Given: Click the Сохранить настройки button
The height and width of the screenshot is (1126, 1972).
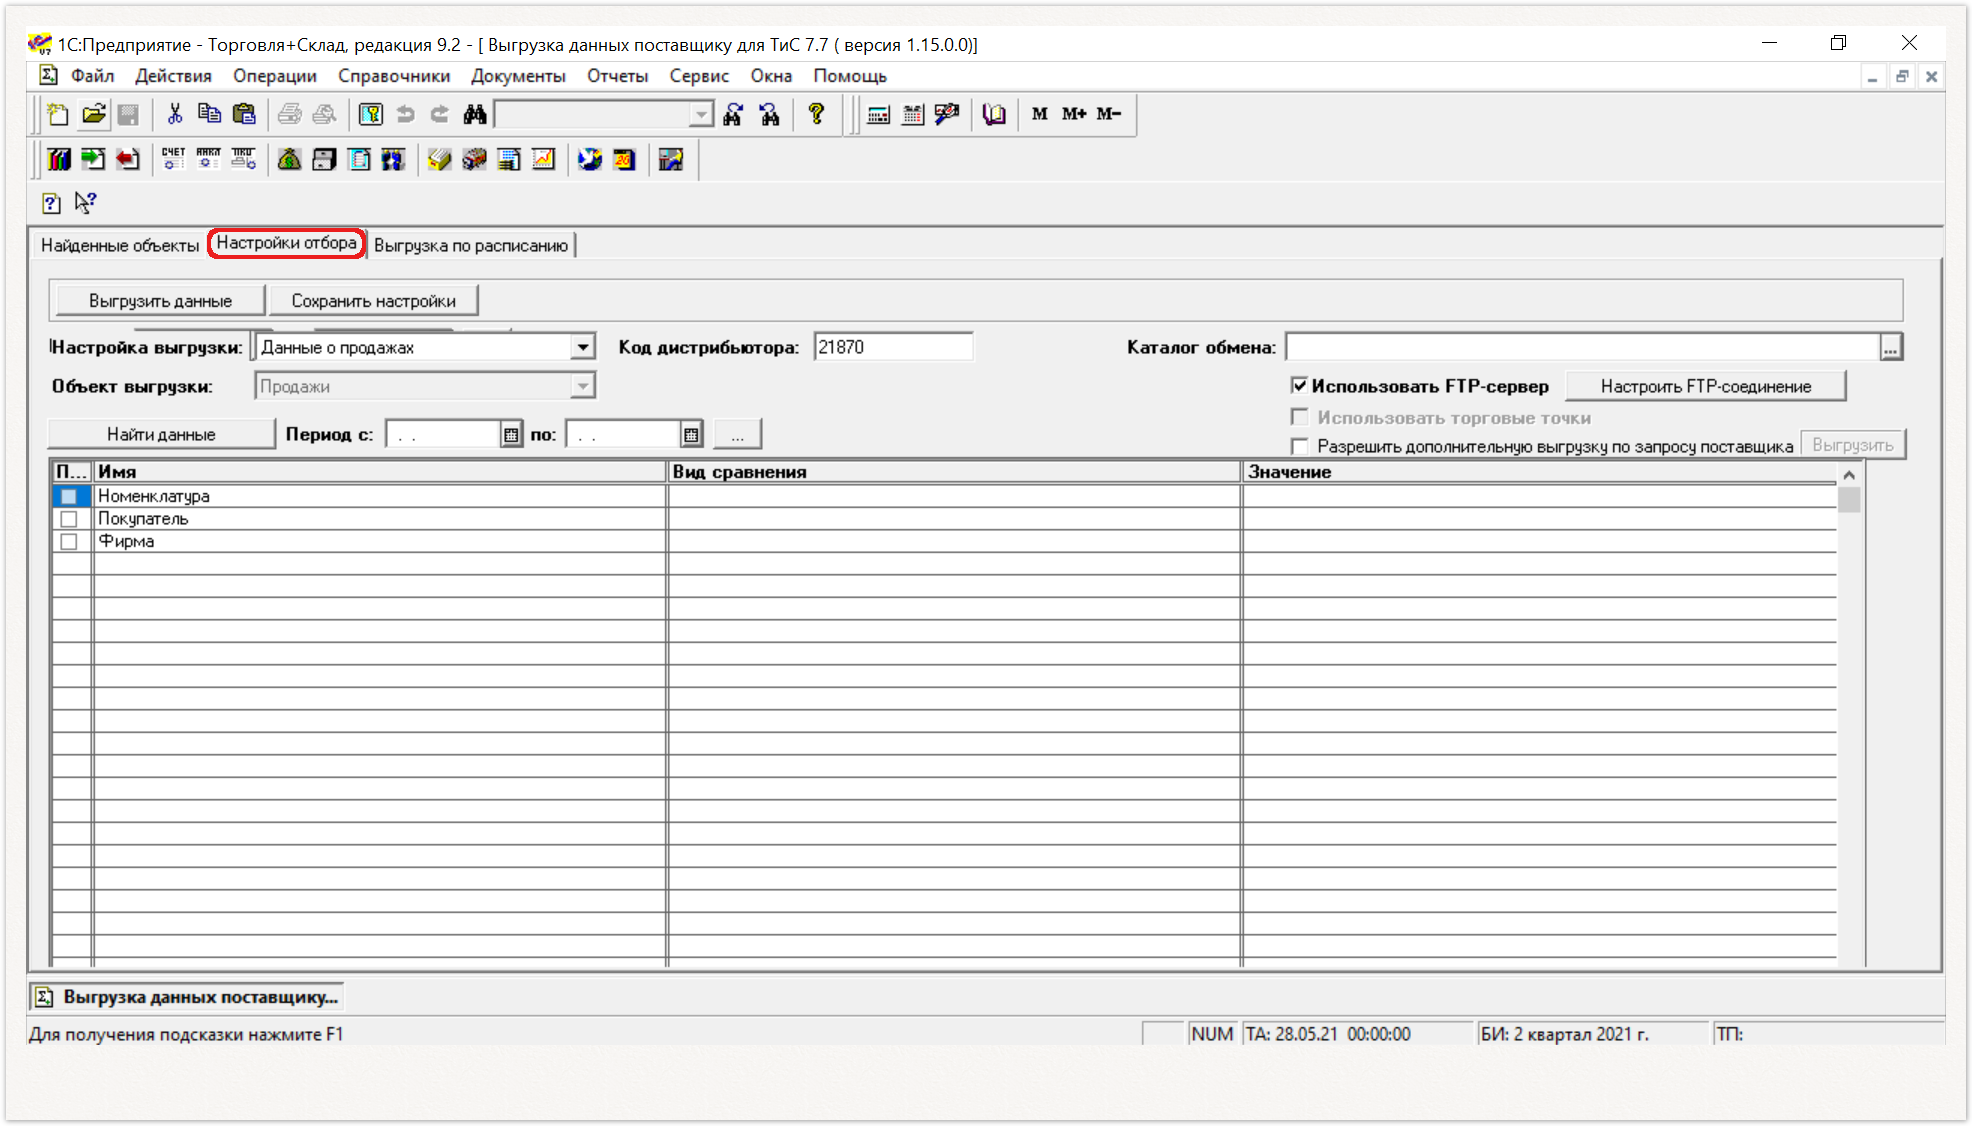Looking at the screenshot, I should pyautogui.click(x=374, y=301).
